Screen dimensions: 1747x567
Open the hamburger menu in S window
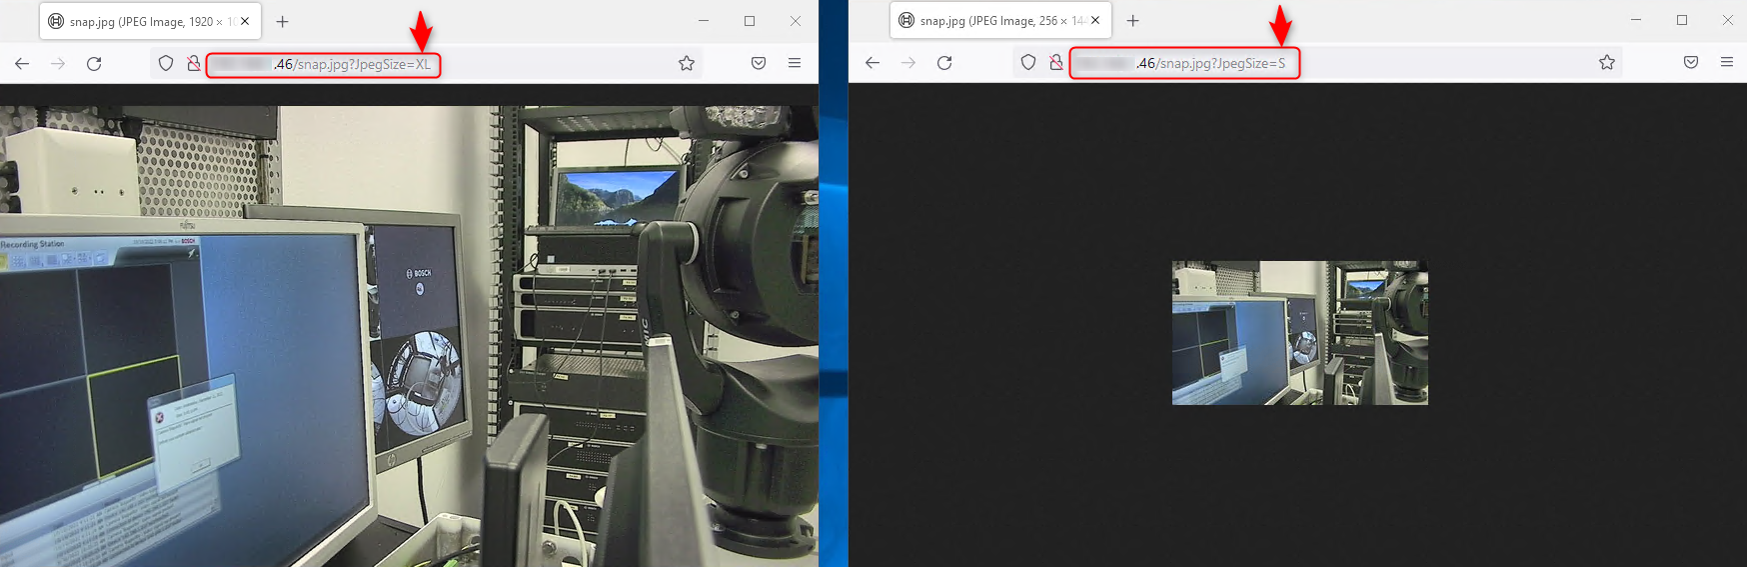(1726, 63)
